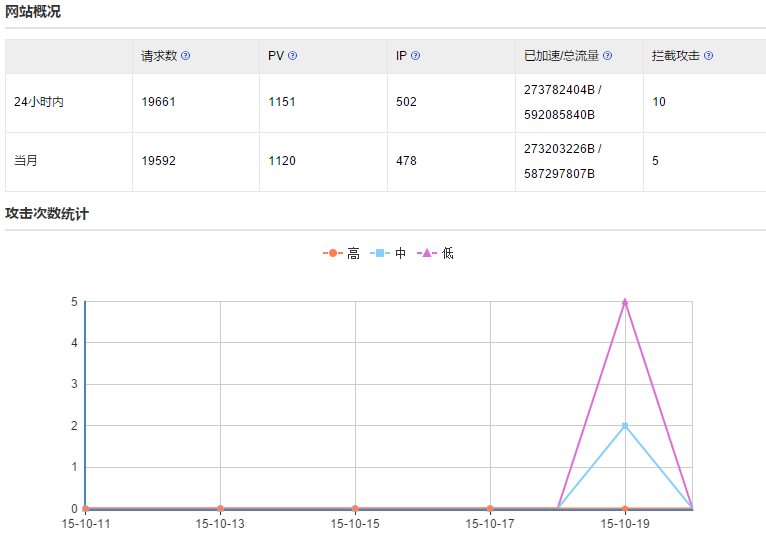Click the IP value 478
The width and height of the screenshot is (766, 546).
point(406,161)
